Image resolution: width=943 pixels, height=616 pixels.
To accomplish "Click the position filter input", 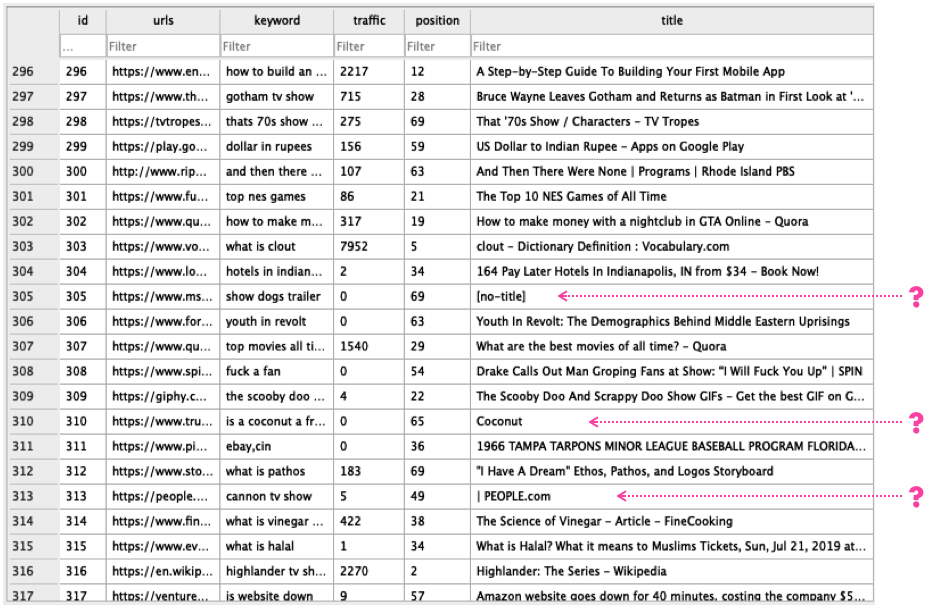I will point(437,46).
